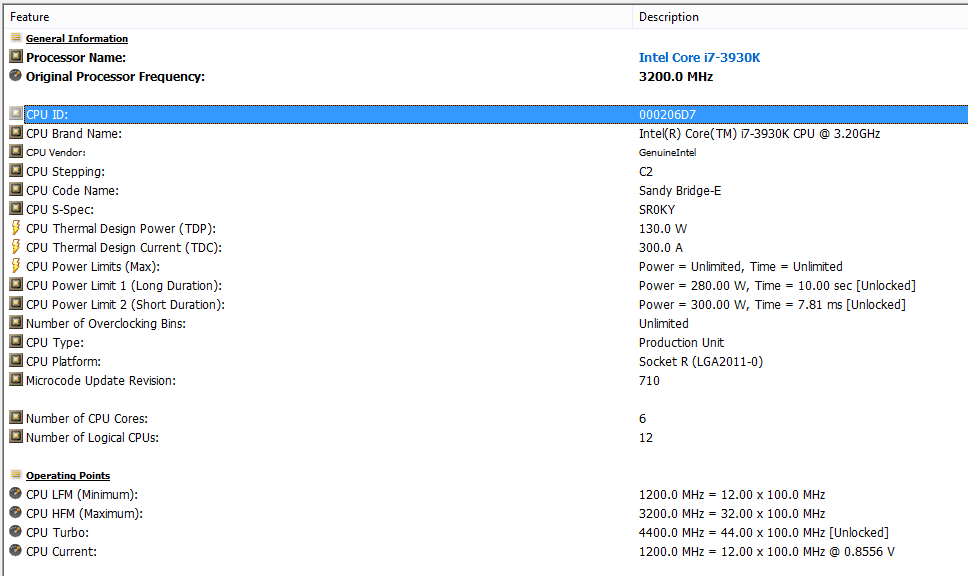The height and width of the screenshot is (576, 968).
Task: Select the CPU LFM 12.00 x 100.0 MHz value
Action: click(x=732, y=495)
